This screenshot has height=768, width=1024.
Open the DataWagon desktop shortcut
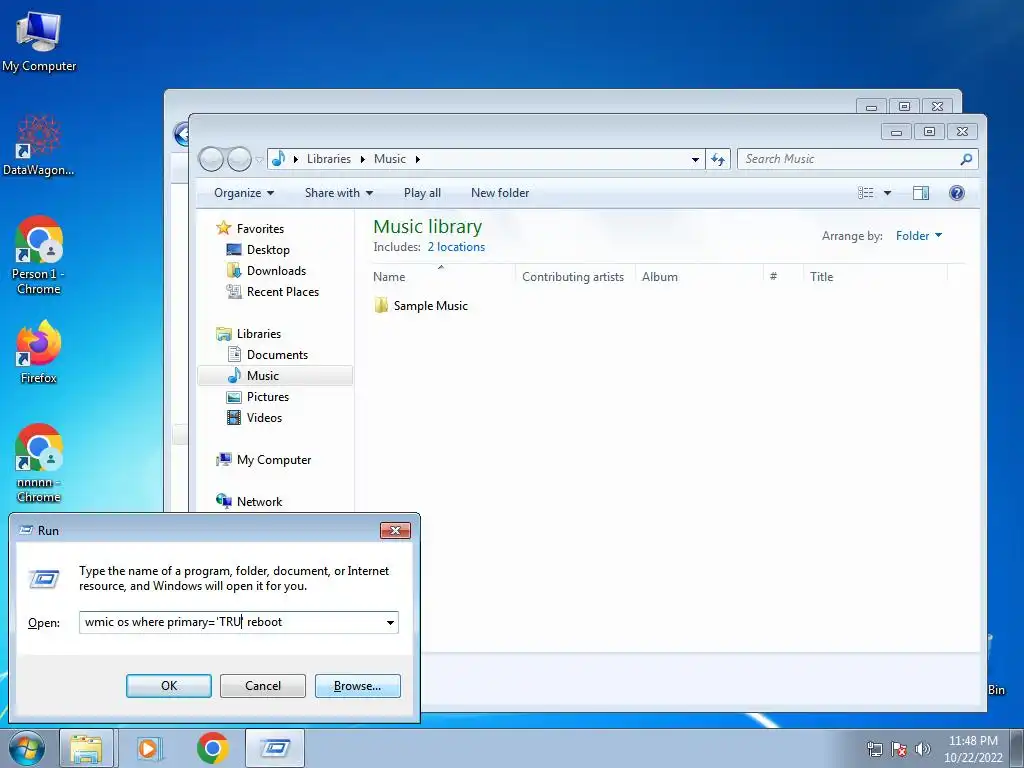[39, 146]
